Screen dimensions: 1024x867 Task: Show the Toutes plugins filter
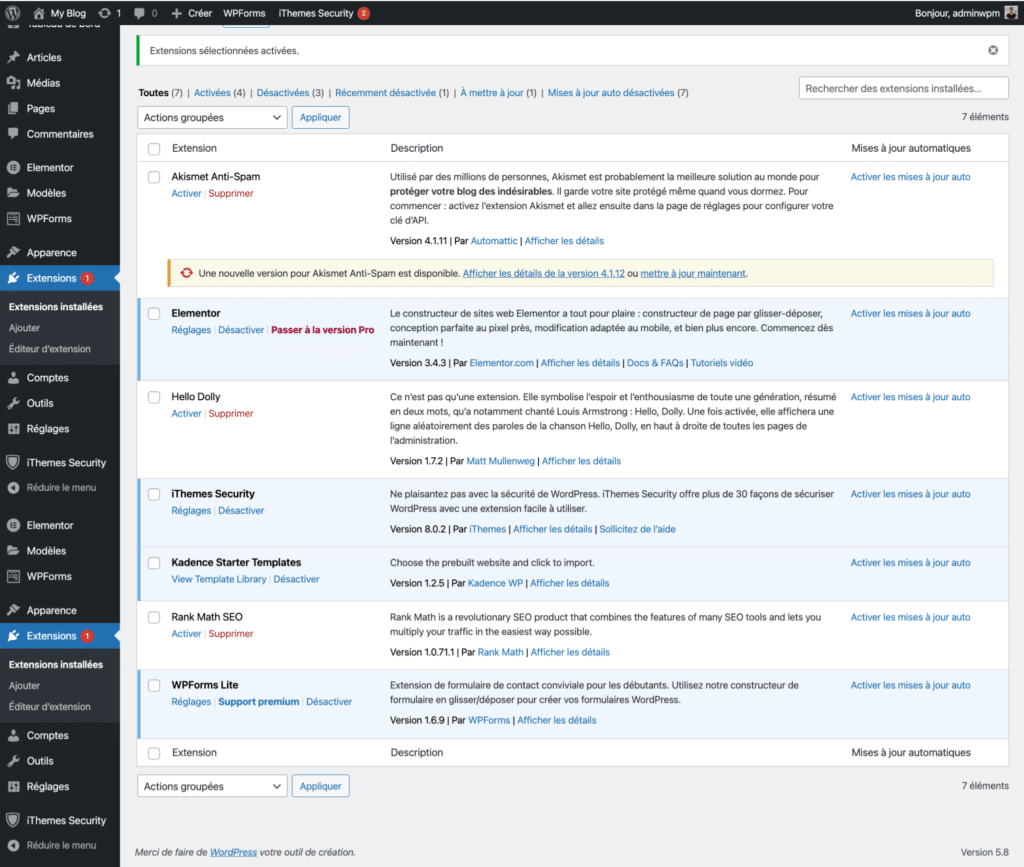153,93
